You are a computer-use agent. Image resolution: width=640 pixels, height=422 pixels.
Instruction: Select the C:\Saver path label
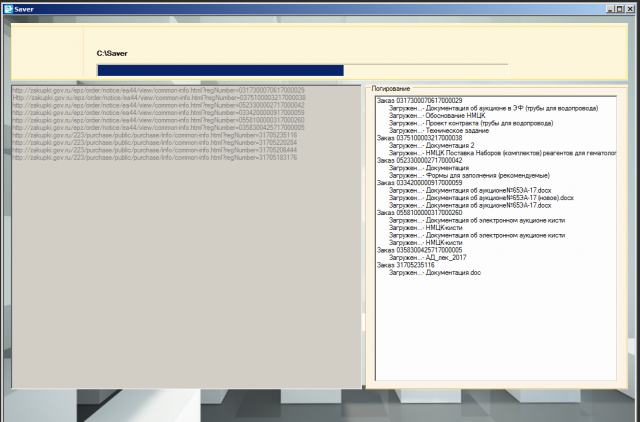coord(112,53)
